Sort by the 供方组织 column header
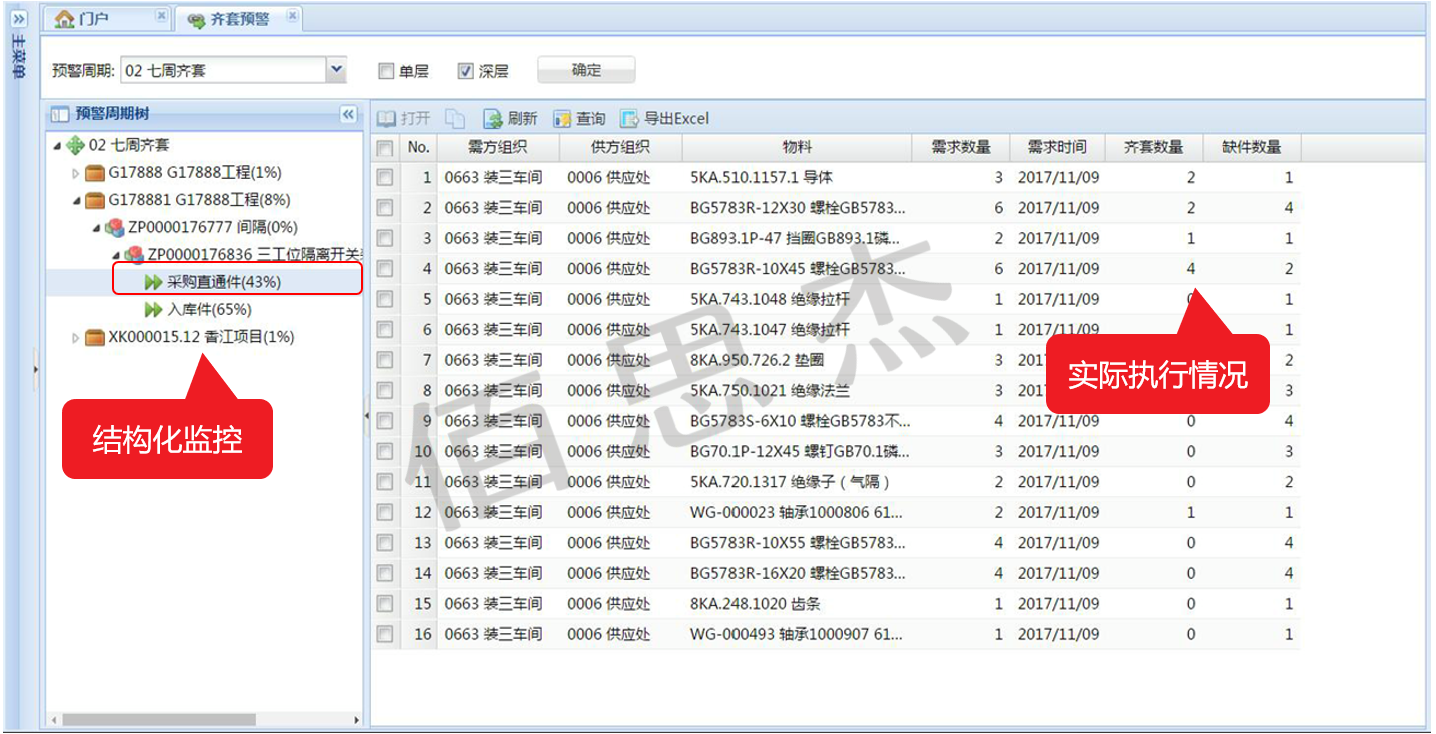This screenshot has height=734, width=1436. [621, 148]
